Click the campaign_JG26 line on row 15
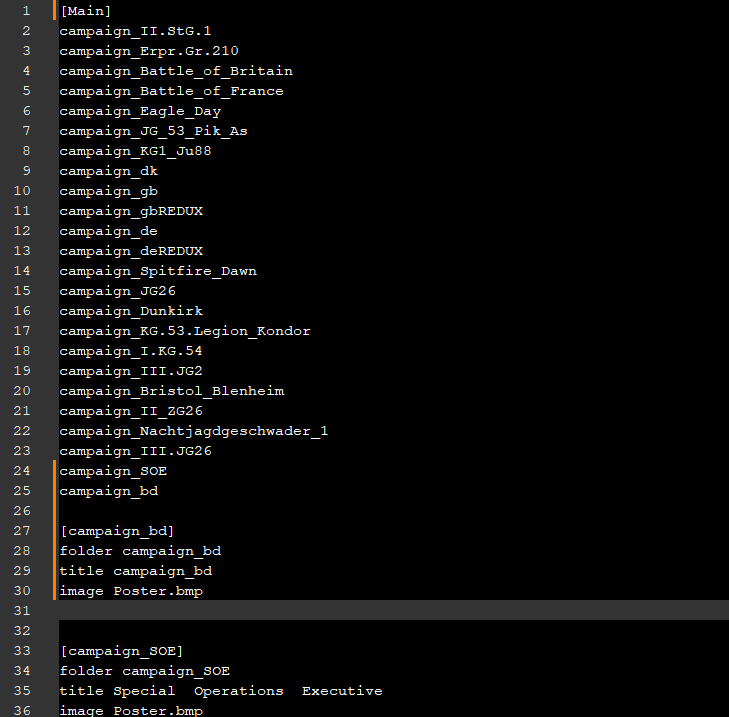 [x=118, y=291]
